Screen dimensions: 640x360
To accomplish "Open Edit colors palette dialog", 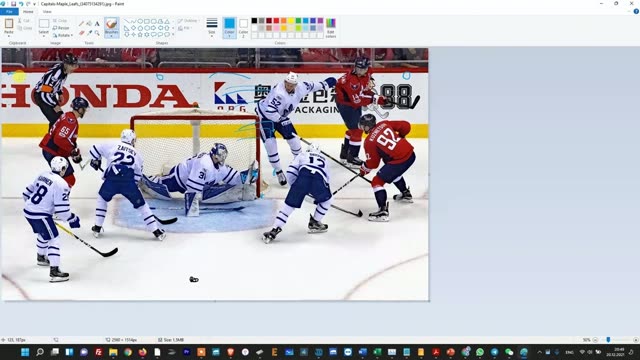I will (331, 28).
